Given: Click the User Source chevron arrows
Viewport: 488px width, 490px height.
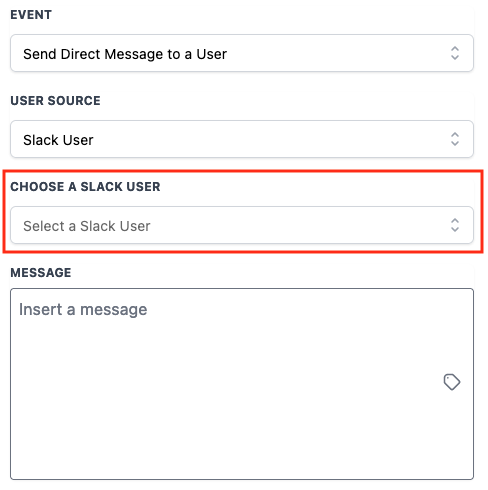Looking at the screenshot, I should (455, 139).
